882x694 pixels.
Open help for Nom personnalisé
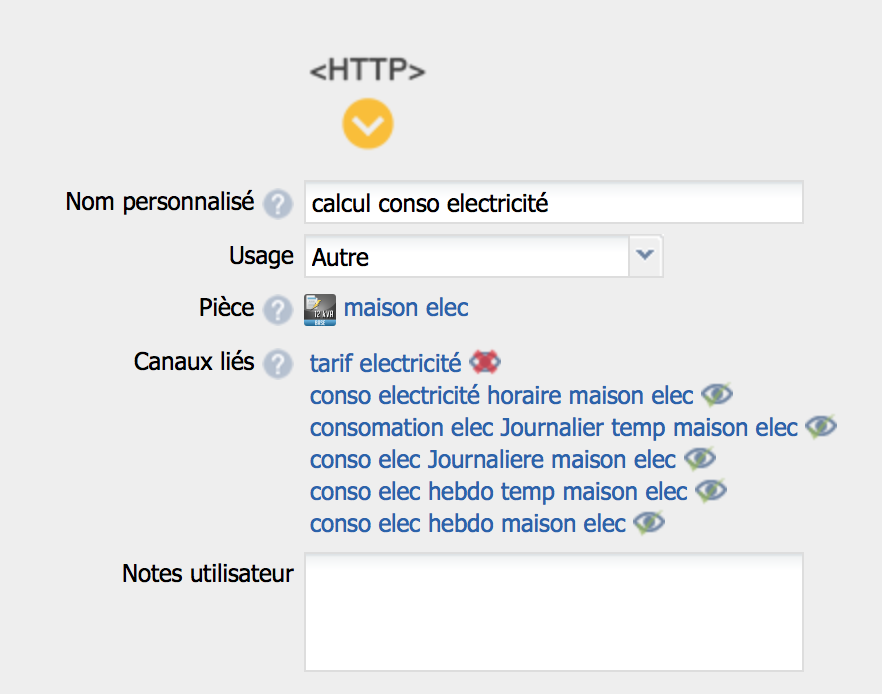click(278, 204)
